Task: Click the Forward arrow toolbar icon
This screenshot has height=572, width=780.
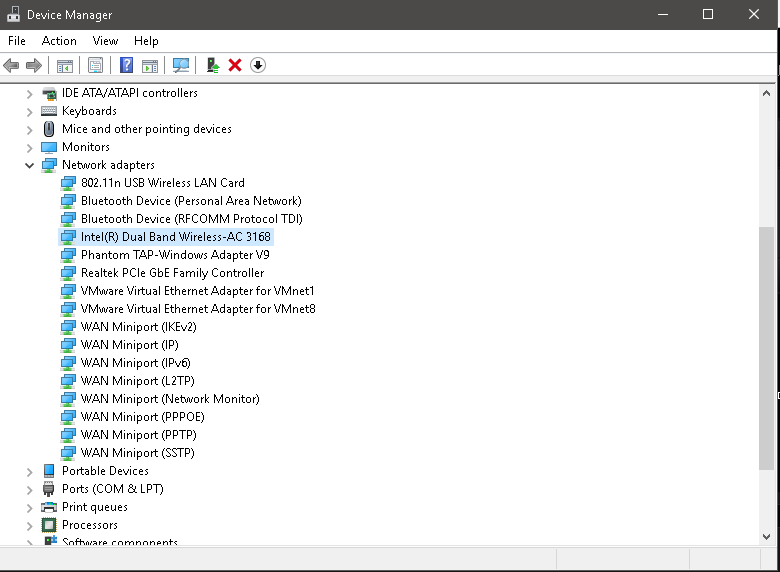Action: pos(34,65)
